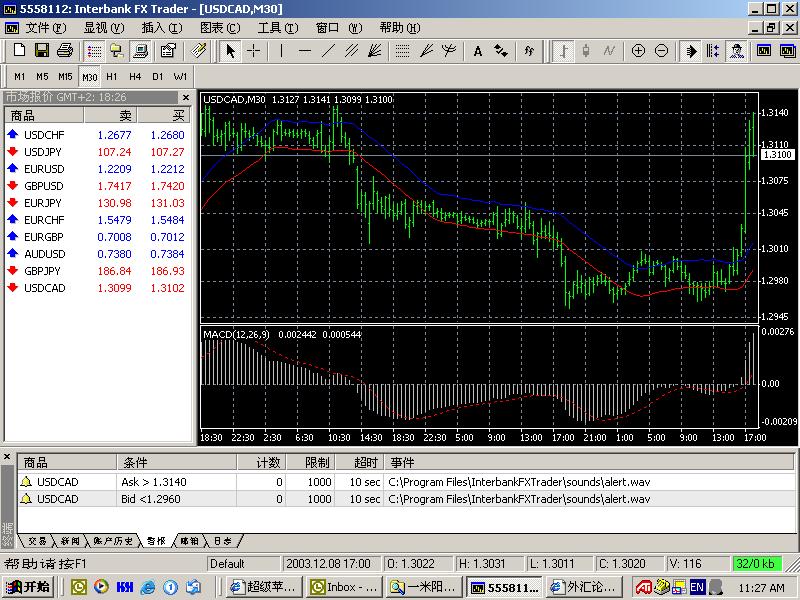
Task: Toggle the Market Watch panel icon
Action: (94, 51)
